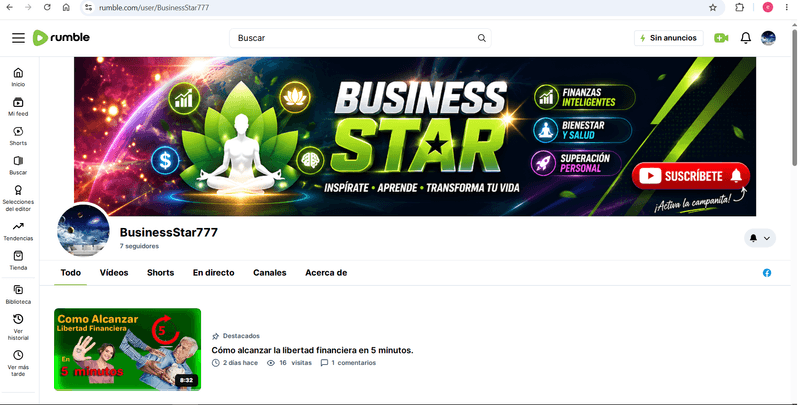Open Biblioteca in sidebar
Image resolution: width=800 pixels, height=405 pixels.
point(18,294)
